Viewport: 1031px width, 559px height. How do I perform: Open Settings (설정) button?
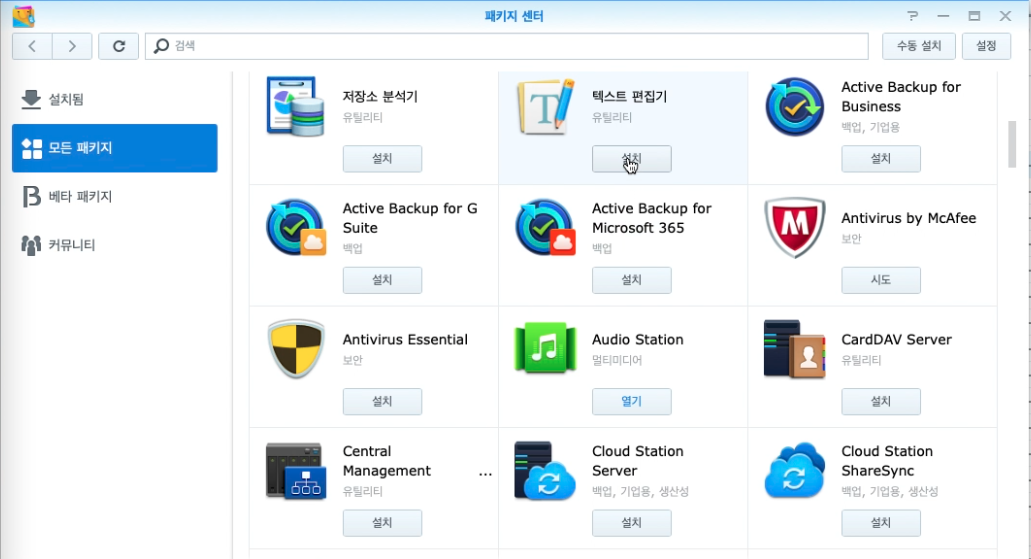[986, 46]
